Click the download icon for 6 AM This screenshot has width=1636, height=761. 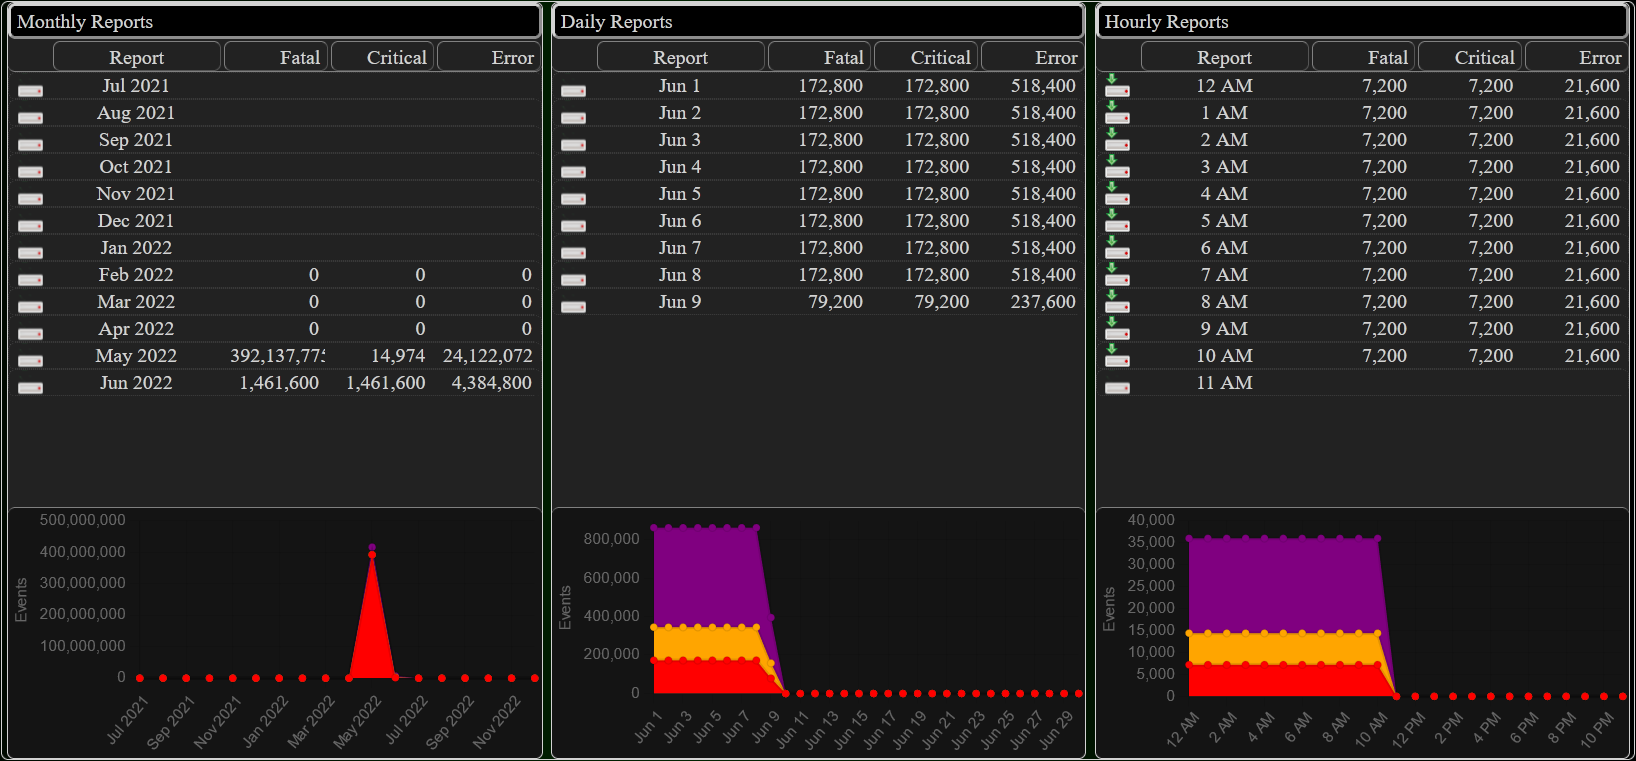click(1117, 248)
